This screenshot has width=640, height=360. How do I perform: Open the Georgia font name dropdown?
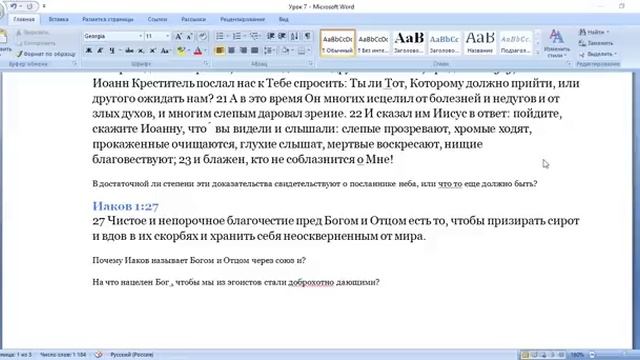140,36
